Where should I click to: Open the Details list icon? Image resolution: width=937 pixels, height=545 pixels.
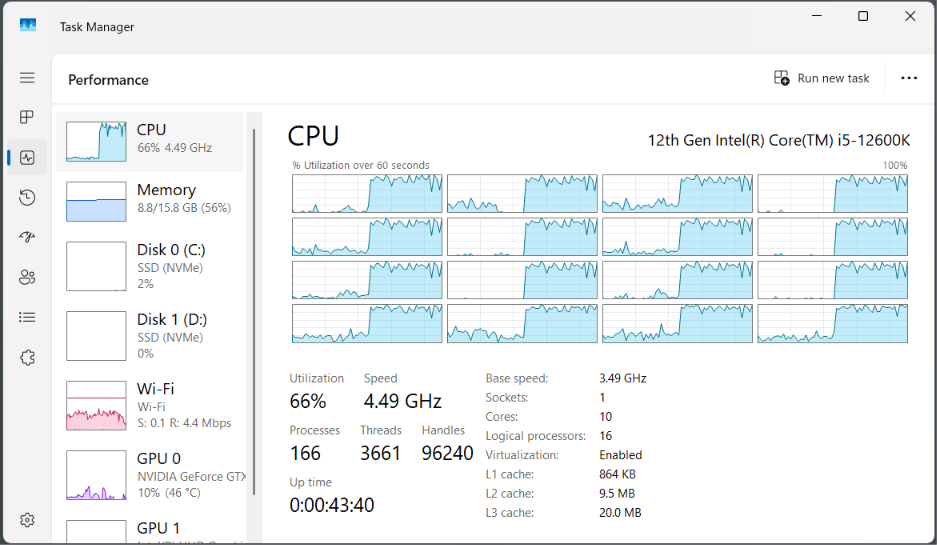tap(27, 317)
